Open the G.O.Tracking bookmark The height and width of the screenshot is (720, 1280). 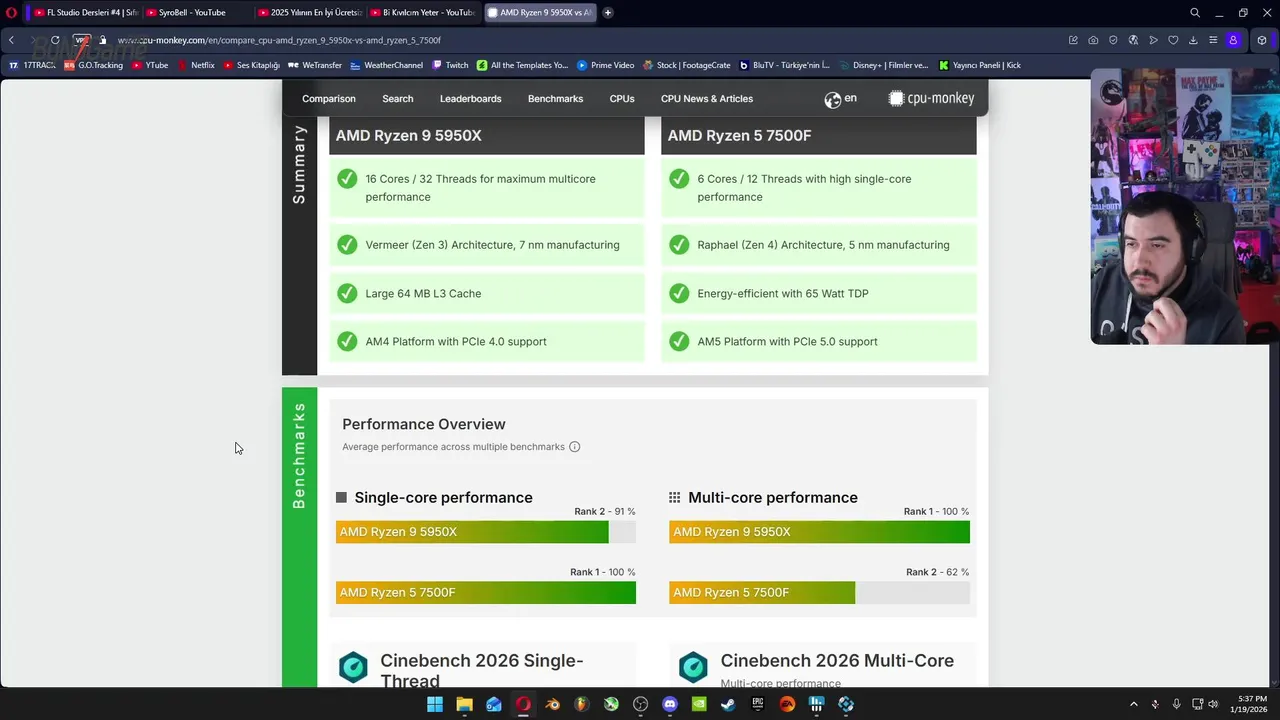click(93, 65)
